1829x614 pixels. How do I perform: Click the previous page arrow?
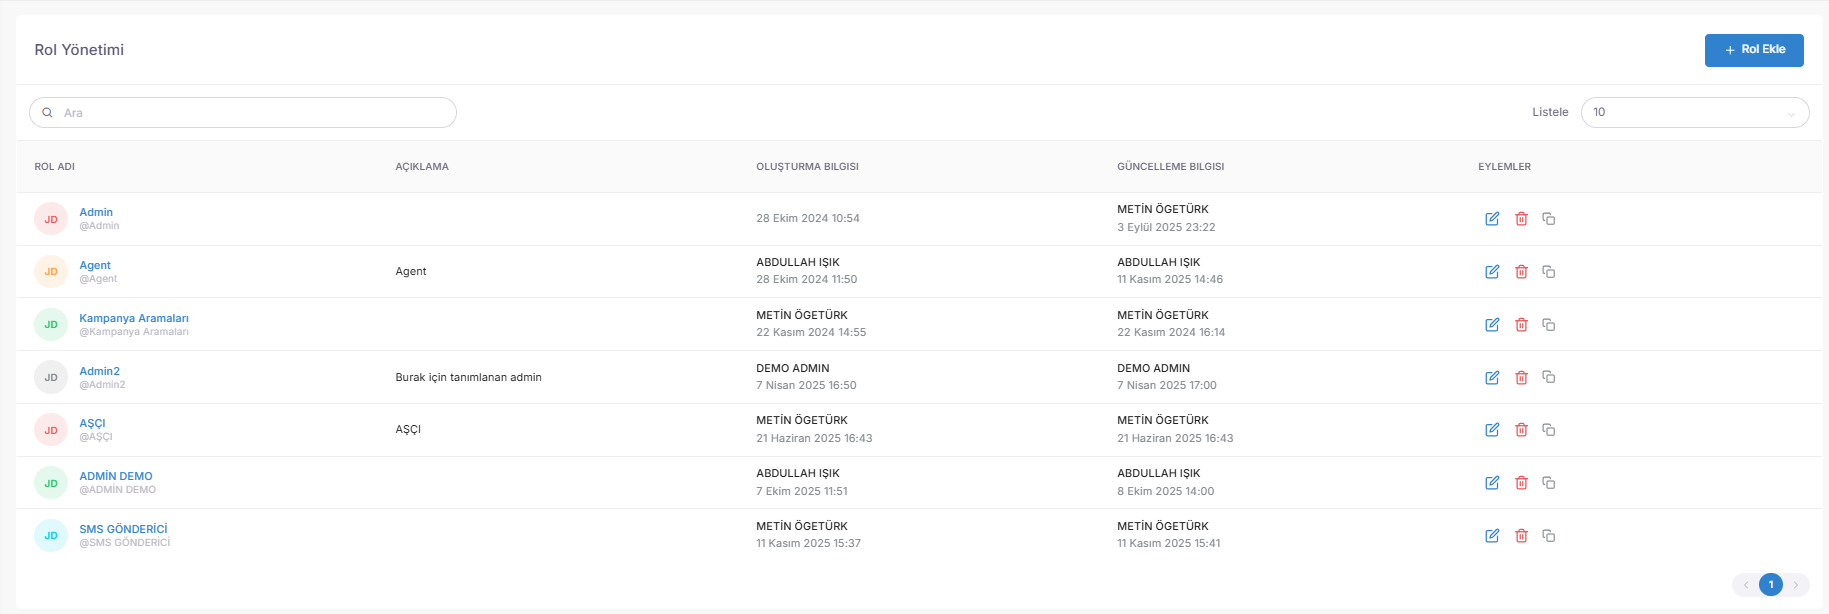tap(1746, 585)
